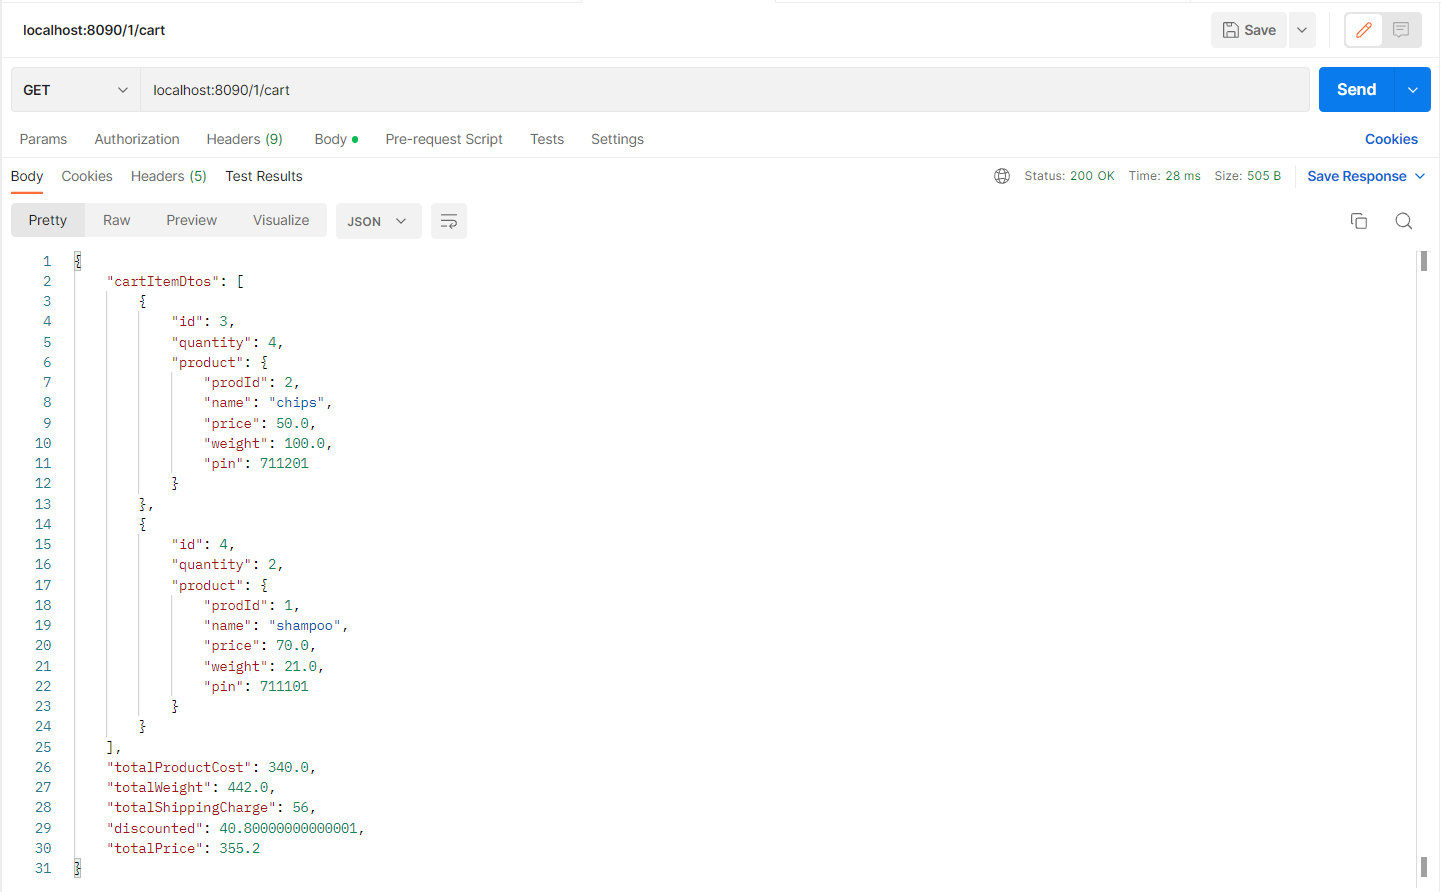Send the request to localhost:8090/1/cart
Image resolution: width=1441 pixels, height=892 pixels.
[1356, 89]
